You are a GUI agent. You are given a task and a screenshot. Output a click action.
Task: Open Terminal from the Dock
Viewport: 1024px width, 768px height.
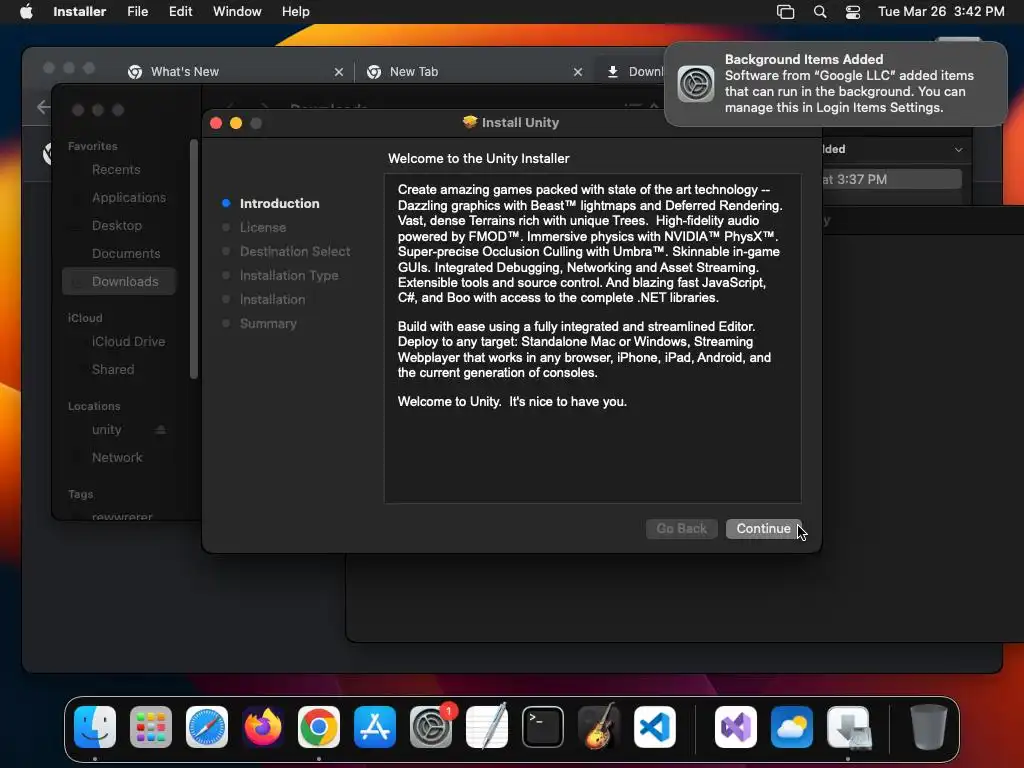[x=543, y=727]
